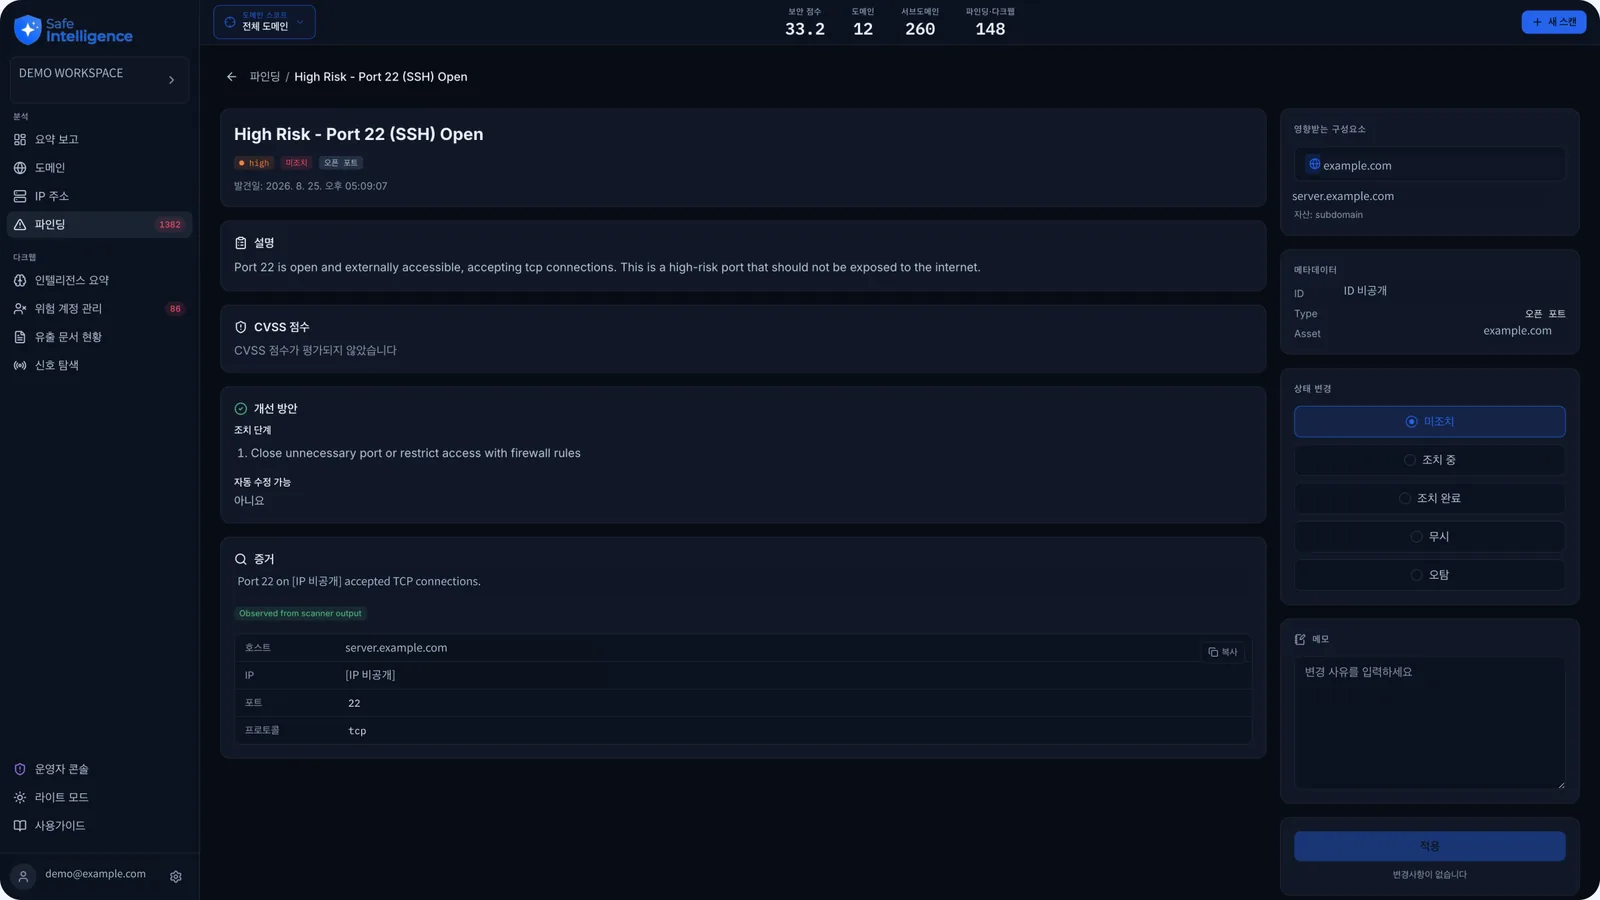Toggle 라이트 모드 sun icon
Screen dimensions: 1600x900
coord(20,797)
